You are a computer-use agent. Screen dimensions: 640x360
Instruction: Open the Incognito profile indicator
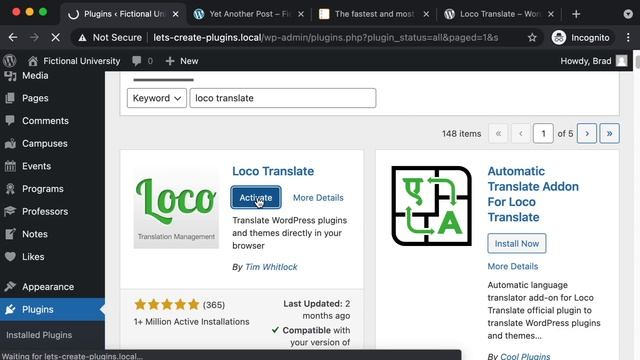581,38
